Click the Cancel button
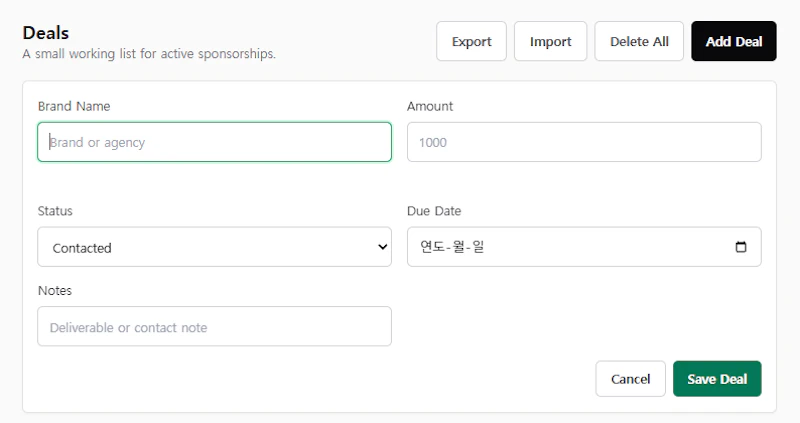The height and width of the screenshot is (423, 800). pyautogui.click(x=630, y=379)
